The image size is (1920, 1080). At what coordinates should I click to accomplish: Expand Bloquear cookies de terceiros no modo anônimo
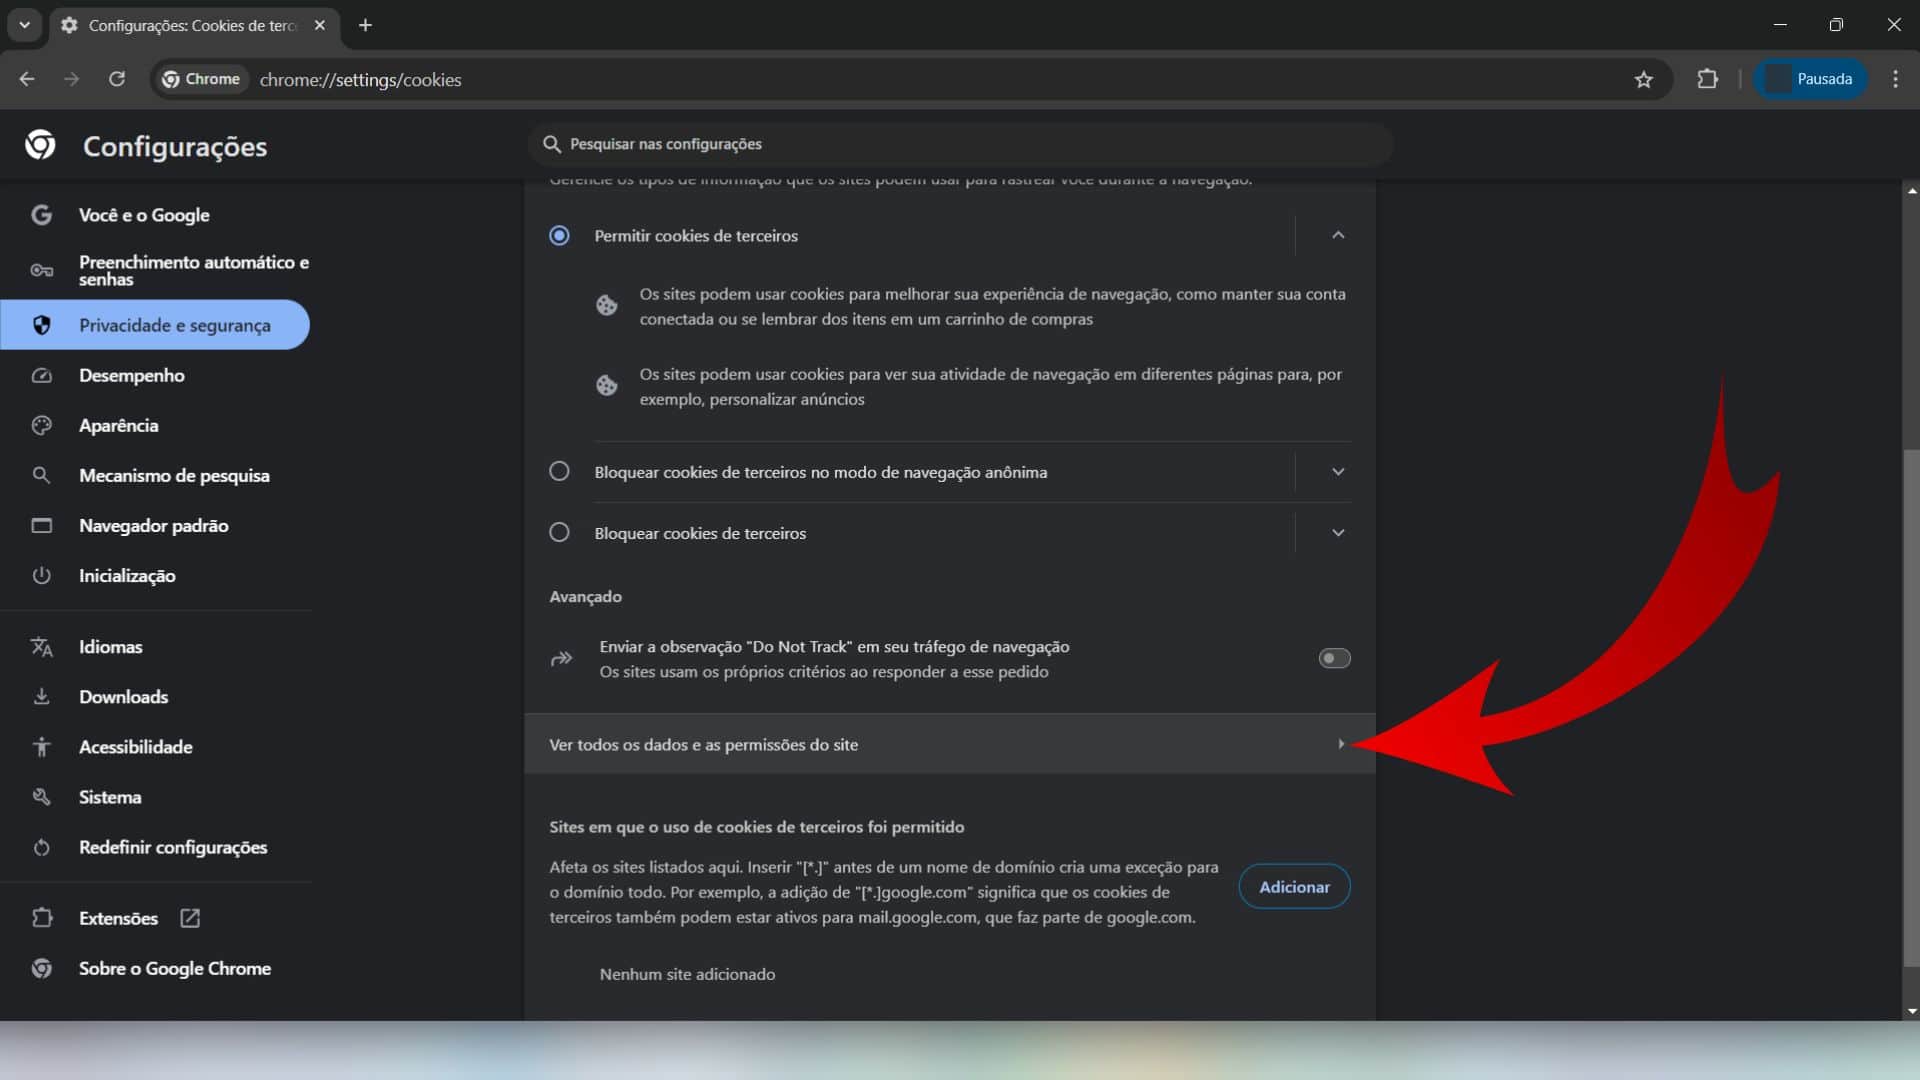coord(1338,471)
